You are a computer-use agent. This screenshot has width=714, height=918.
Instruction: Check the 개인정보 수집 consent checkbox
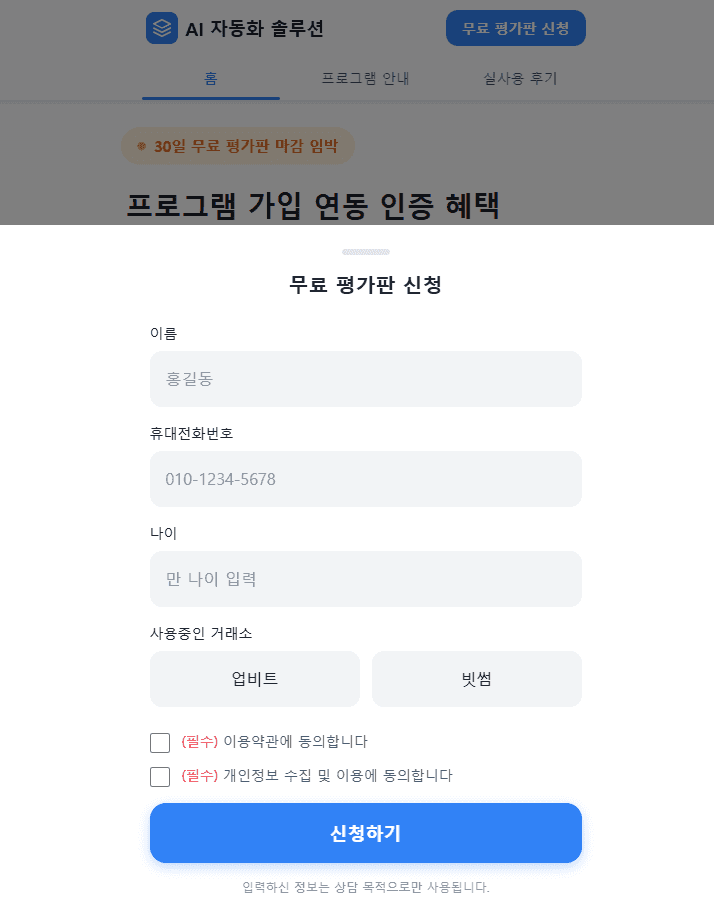click(x=160, y=775)
